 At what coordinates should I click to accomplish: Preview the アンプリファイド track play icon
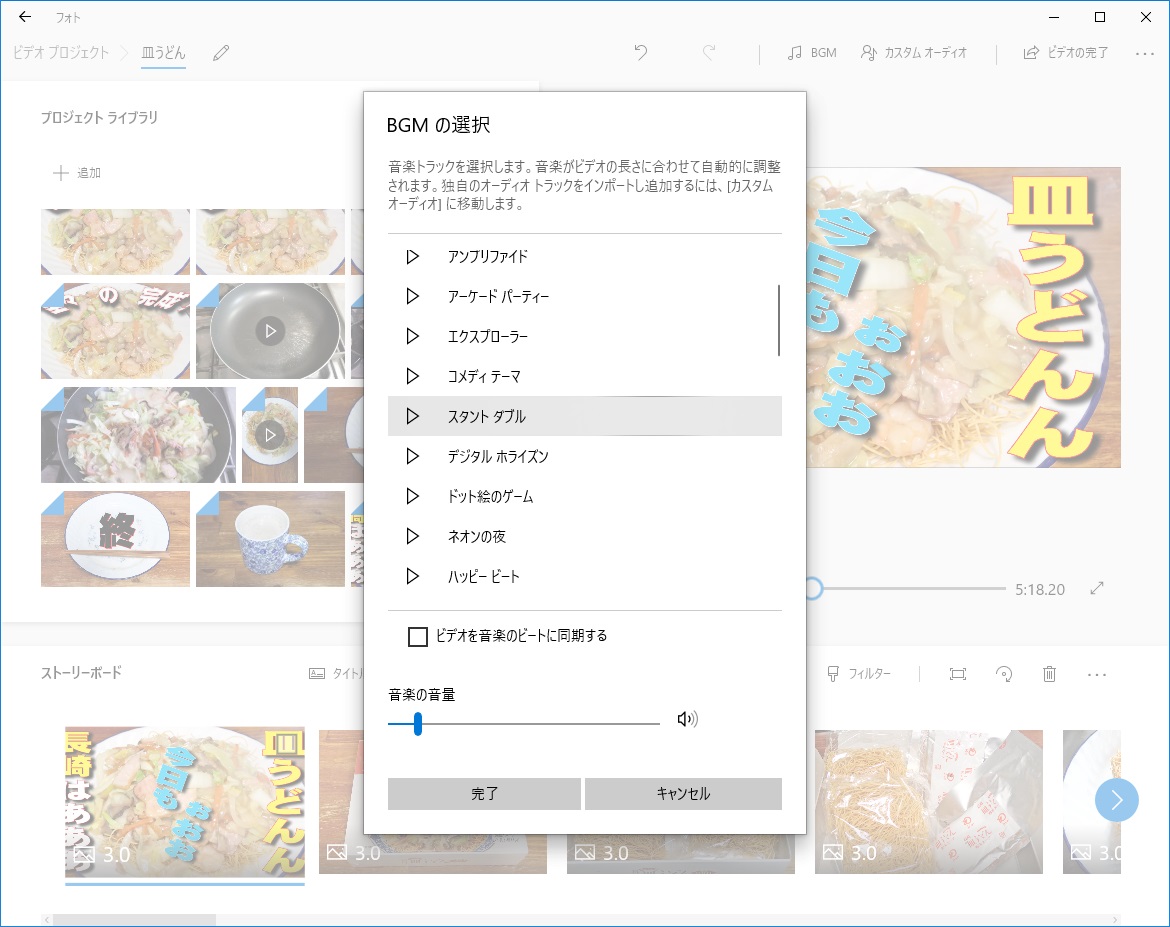point(412,257)
